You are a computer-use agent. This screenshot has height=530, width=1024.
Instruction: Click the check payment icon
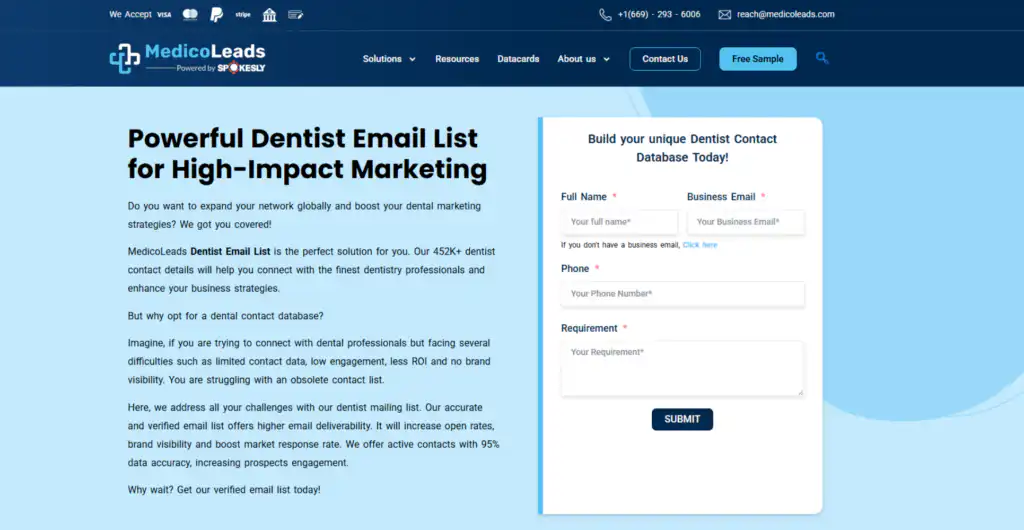point(295,14)
